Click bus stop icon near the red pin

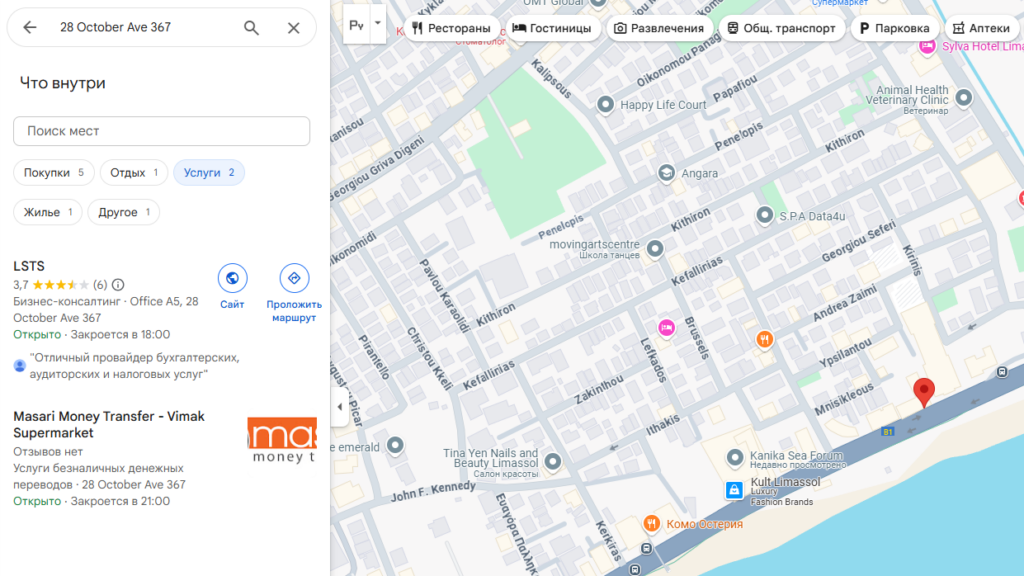pyautogui.click(x=1002, y=372)
